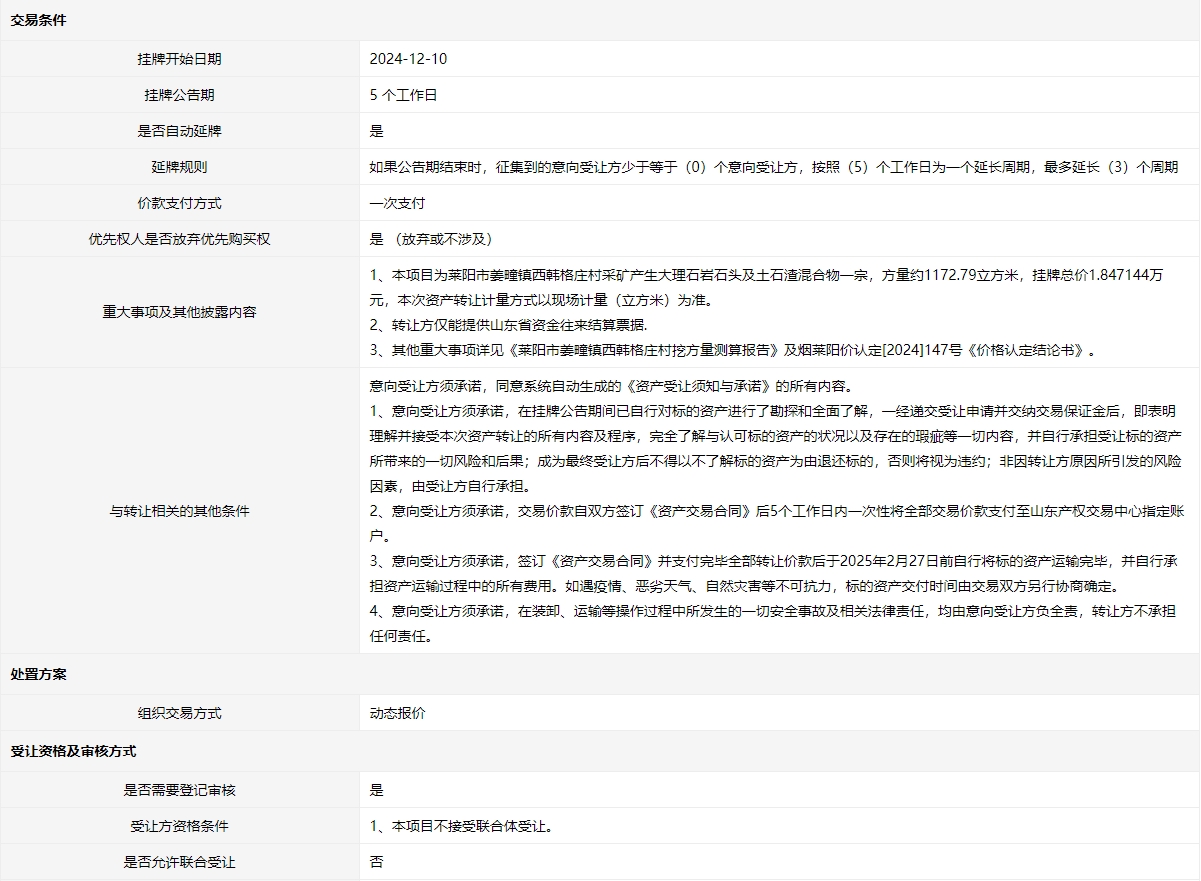Click the 是否自动延牌 row label
Screen dimensions: 1201x881
(x=179, y=131)
